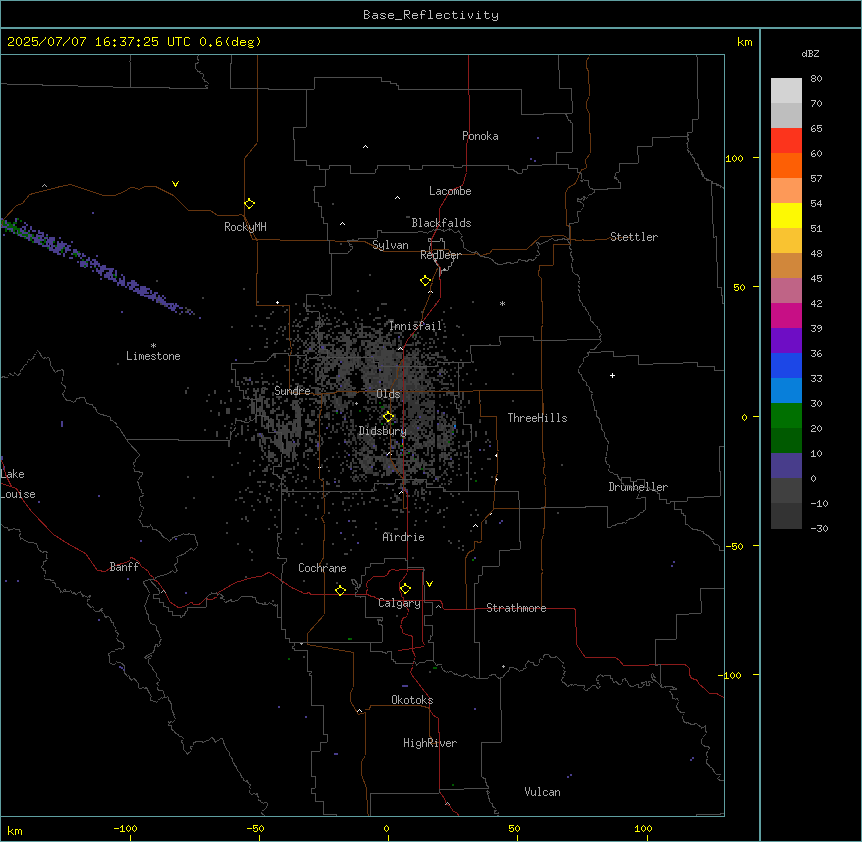Click the yellow diamond marker above Calgary label
862x842 pixels.
click(x=405, y=589)
